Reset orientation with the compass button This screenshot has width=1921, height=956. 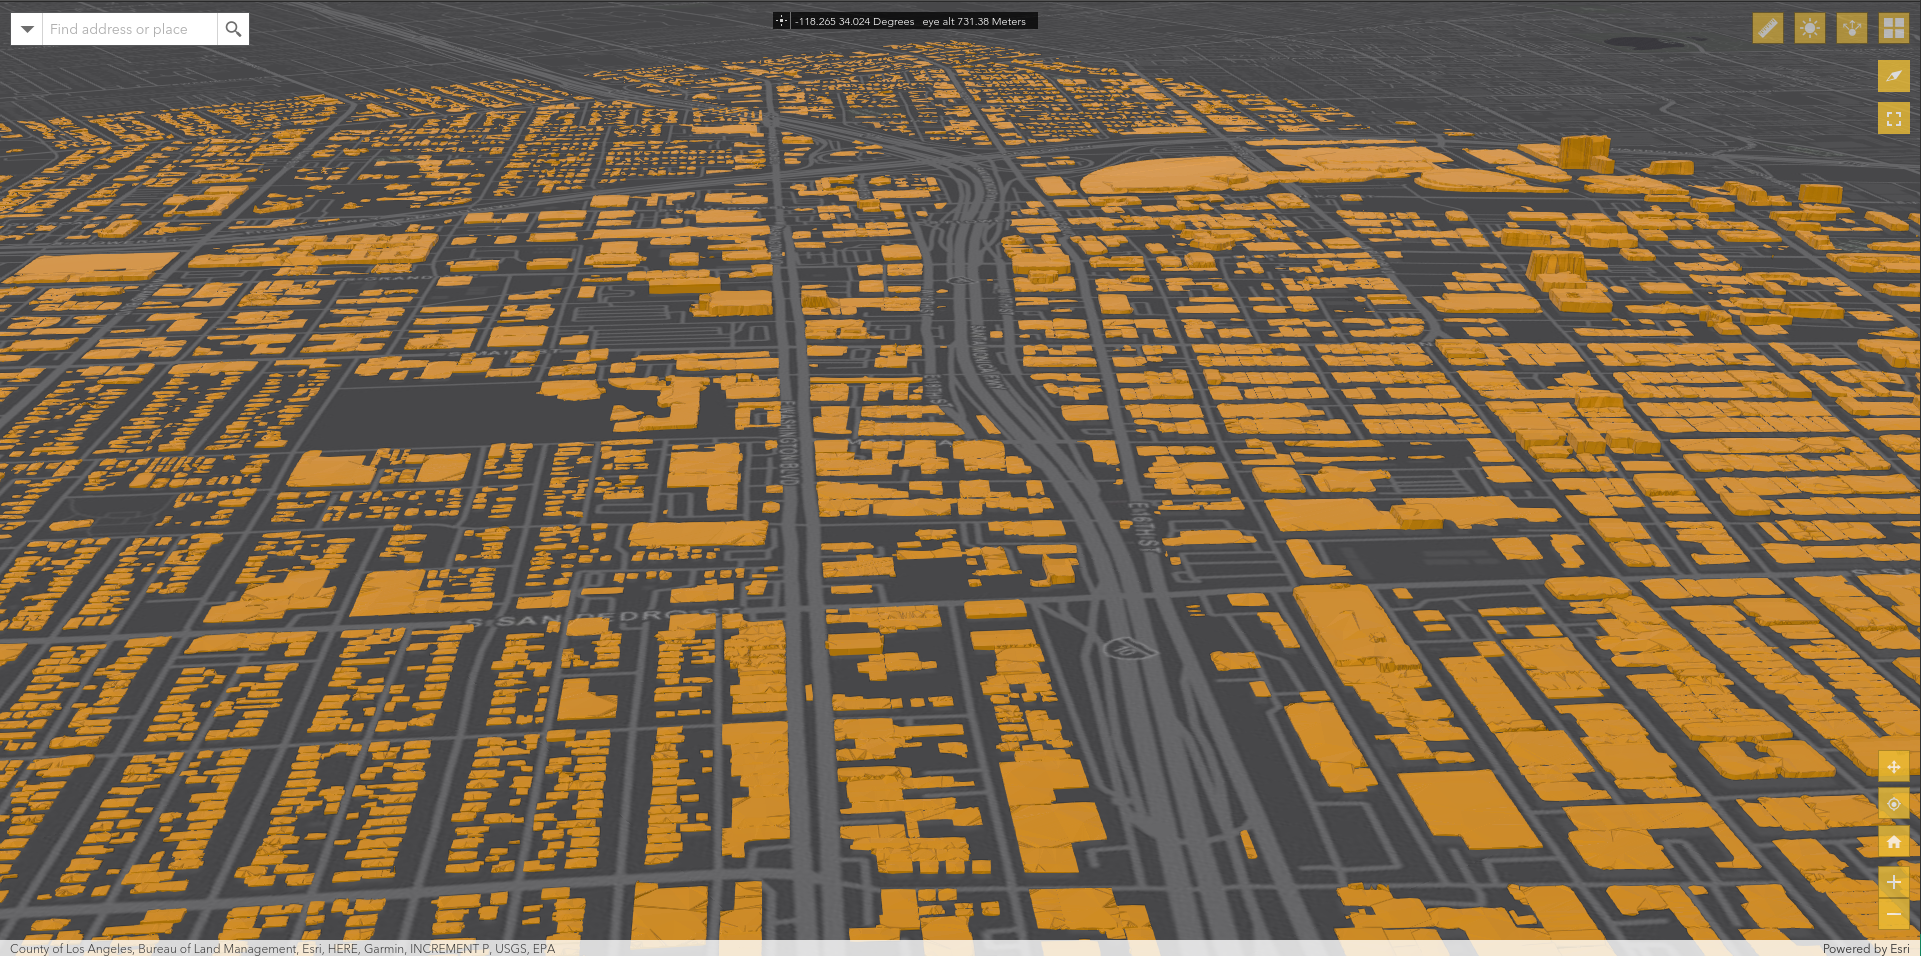1894,76
